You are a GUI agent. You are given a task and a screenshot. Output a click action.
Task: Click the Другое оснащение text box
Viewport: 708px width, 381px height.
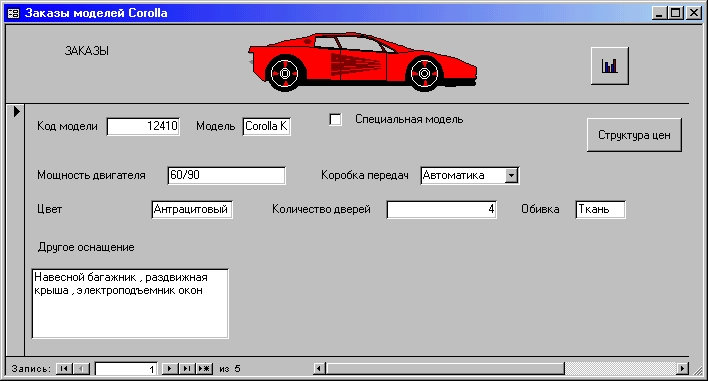pos(130,303)
